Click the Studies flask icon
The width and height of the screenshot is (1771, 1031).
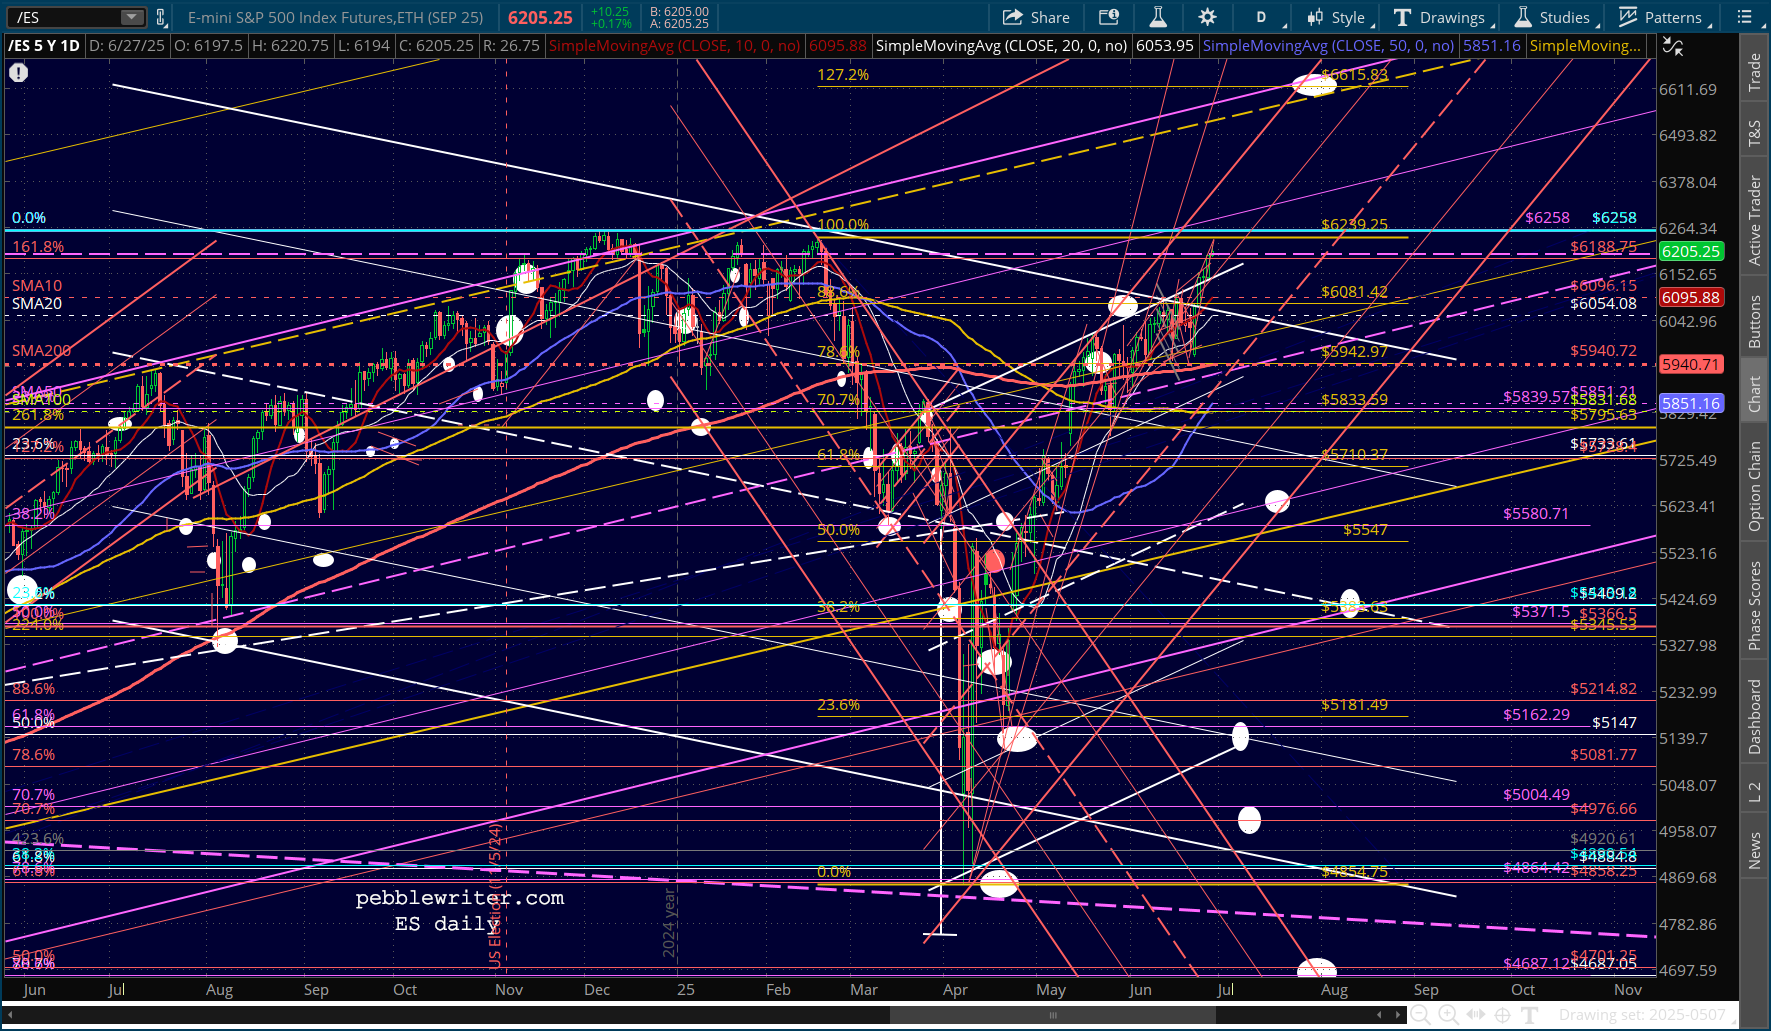[1523, 17]
